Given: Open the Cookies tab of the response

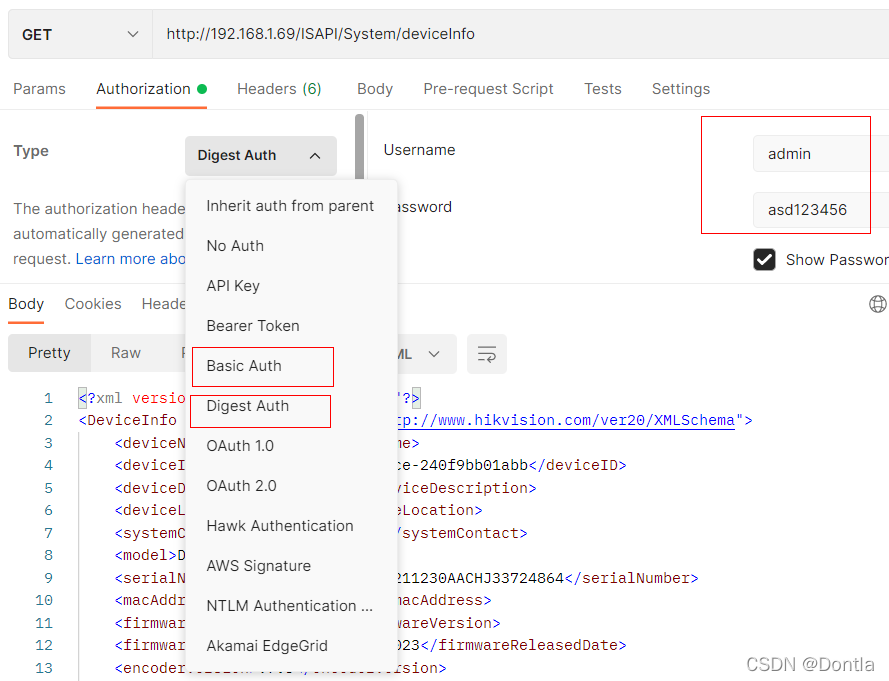Looking at the screenshot, I should point(92,303).
